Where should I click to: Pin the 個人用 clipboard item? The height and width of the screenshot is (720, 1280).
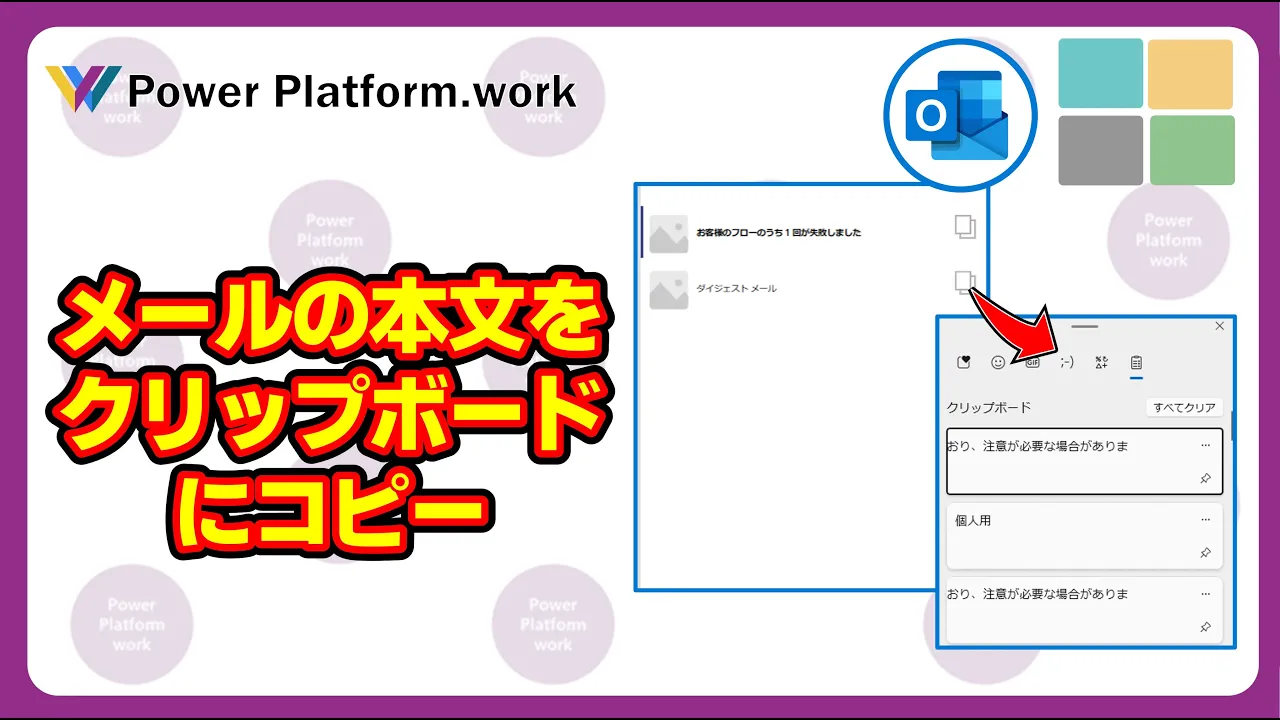click(x=1205, y=553)
